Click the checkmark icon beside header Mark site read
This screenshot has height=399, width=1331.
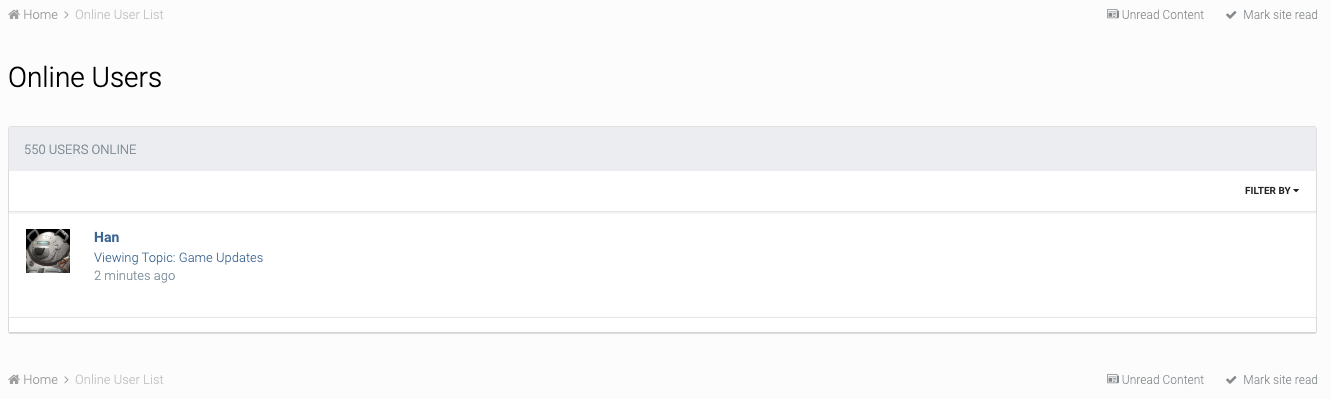coord(1231,15)
